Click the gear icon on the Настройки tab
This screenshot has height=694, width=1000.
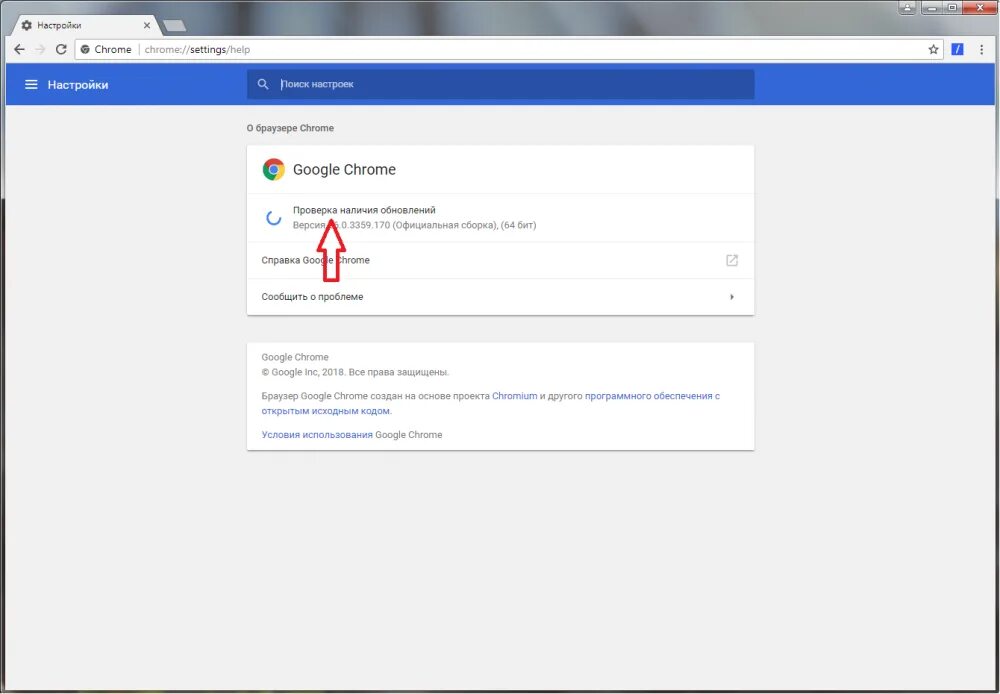tap(26, 26)
